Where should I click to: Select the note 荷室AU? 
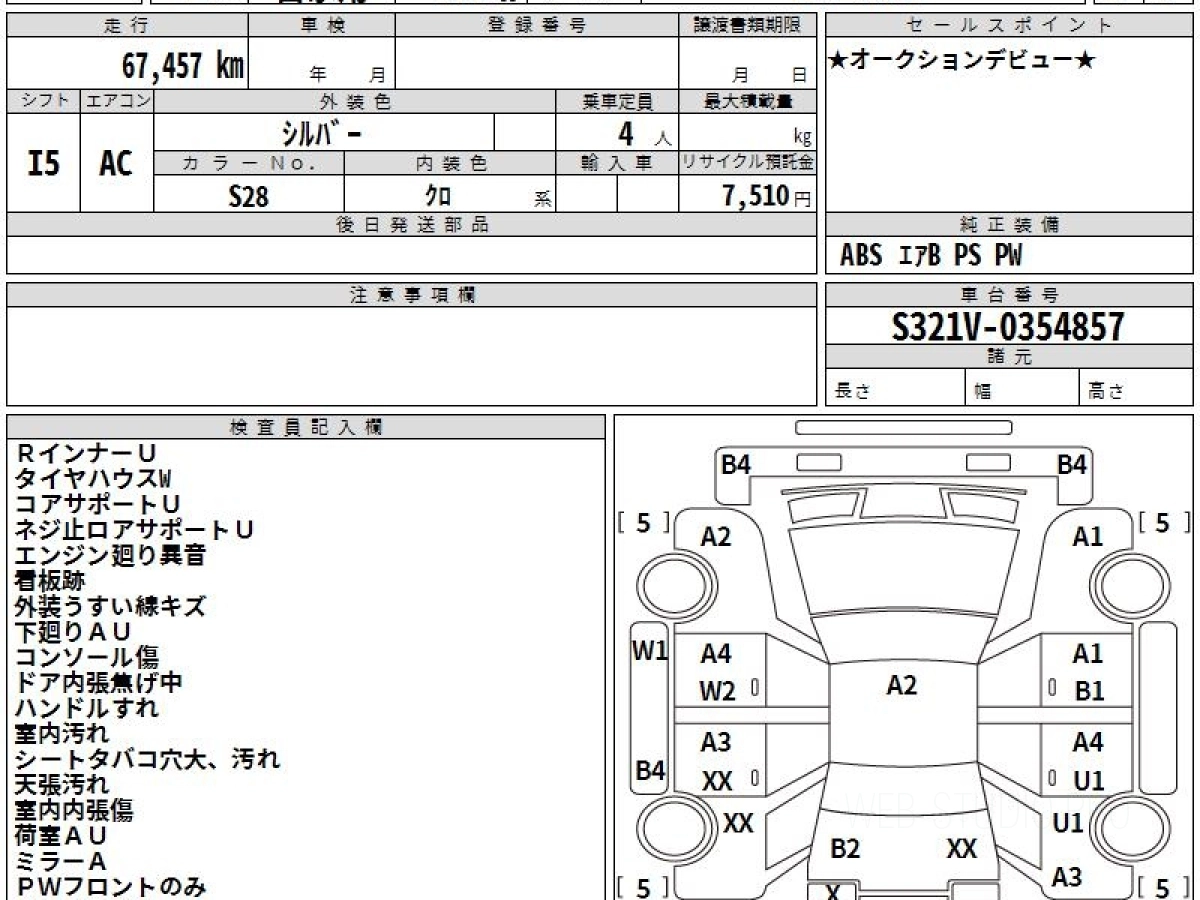pyautogui.click(x=60, y=835)
